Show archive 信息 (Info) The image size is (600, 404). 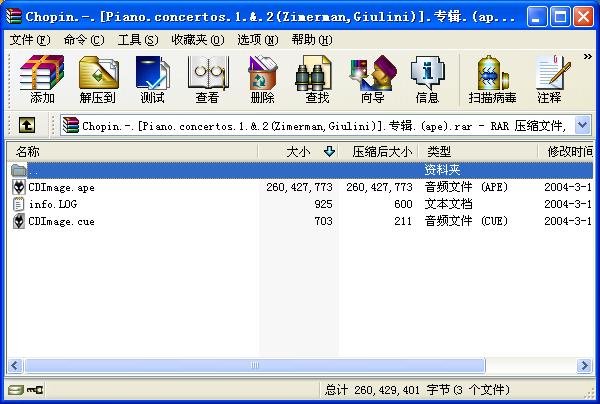427,79
